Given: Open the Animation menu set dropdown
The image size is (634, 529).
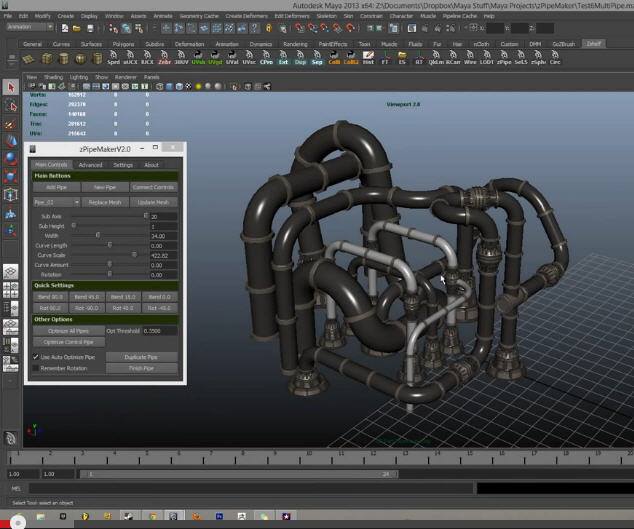Looking at the screenshot, I should click(30, 27).
